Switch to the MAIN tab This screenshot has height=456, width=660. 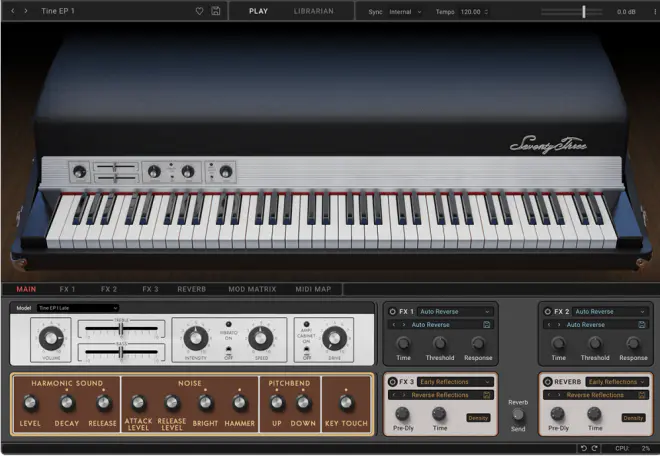coord(26,289)
